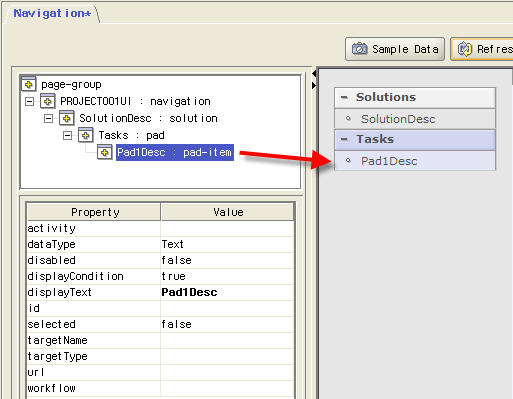Click the page-group node icon

pos(28,84)
